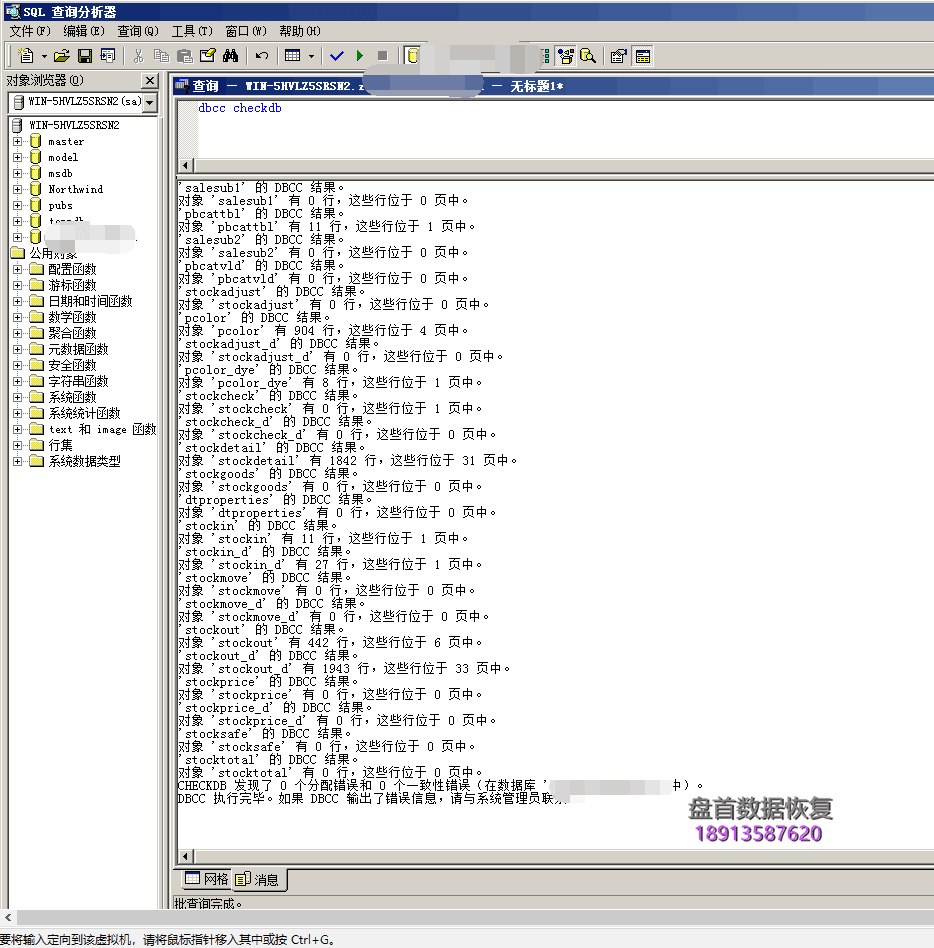This screenshot has height=948, width=934.
Task: Expand the pubs database node
Action: [x=18, y=206]
